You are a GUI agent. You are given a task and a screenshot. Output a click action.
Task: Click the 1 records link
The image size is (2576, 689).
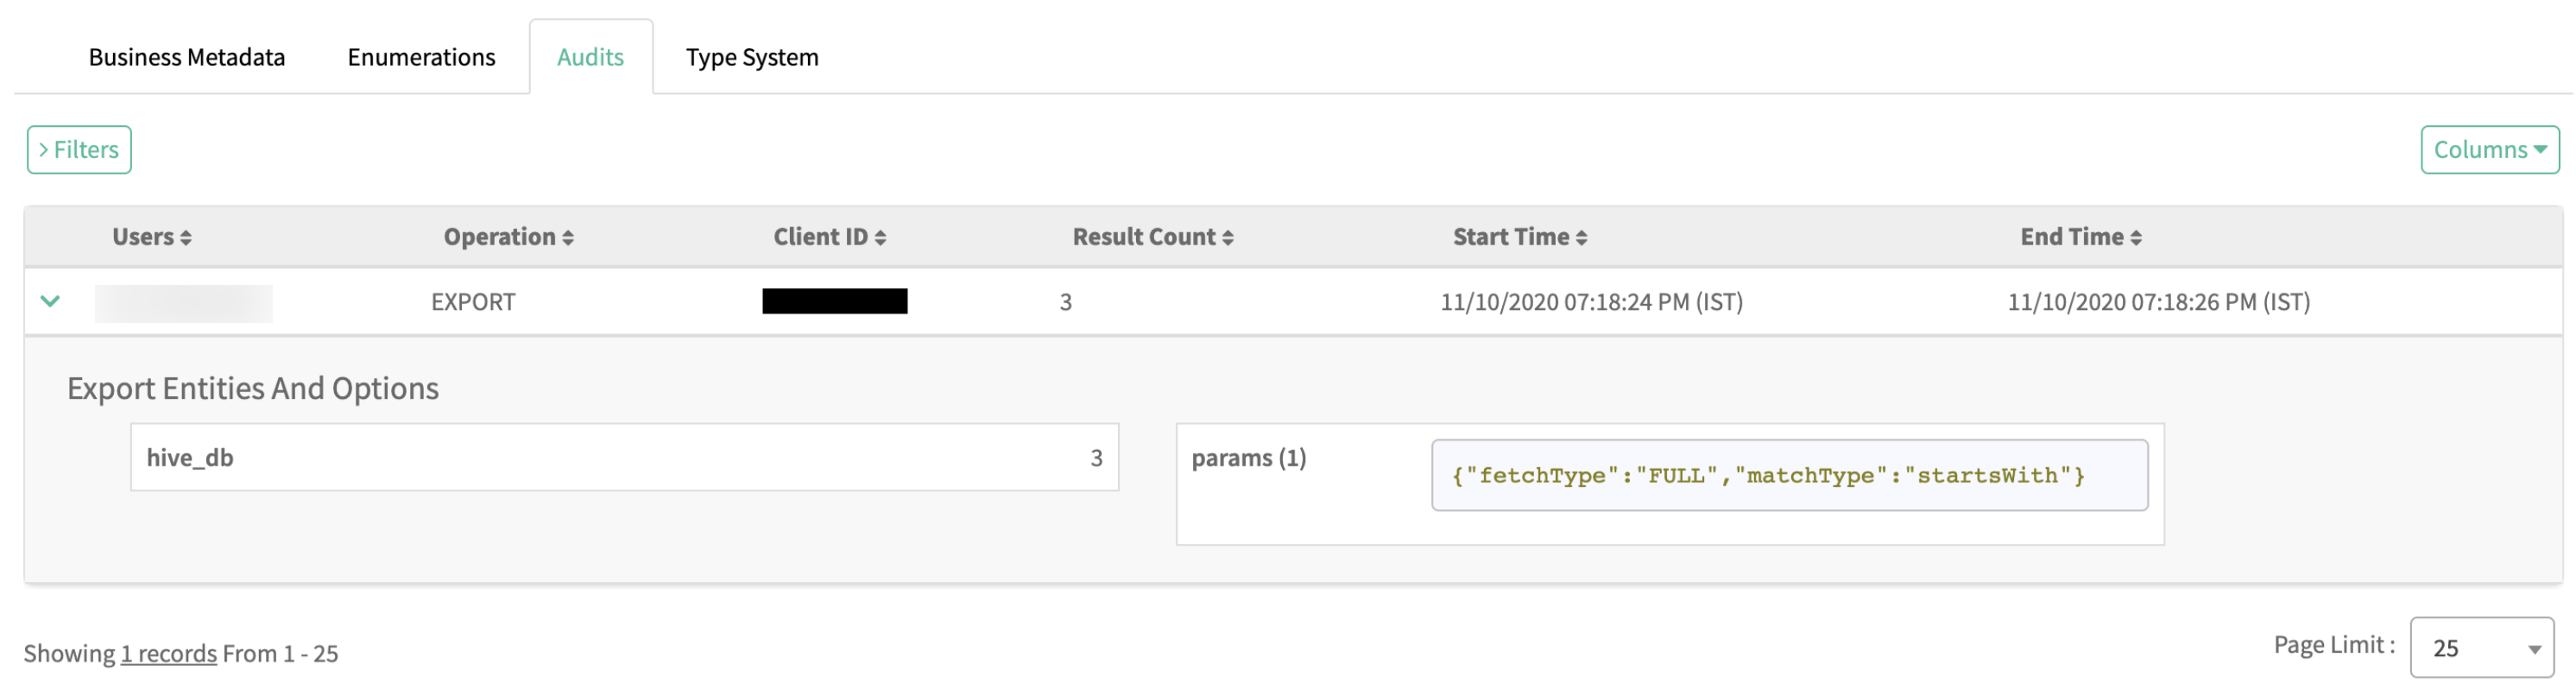tap(168, 654)
